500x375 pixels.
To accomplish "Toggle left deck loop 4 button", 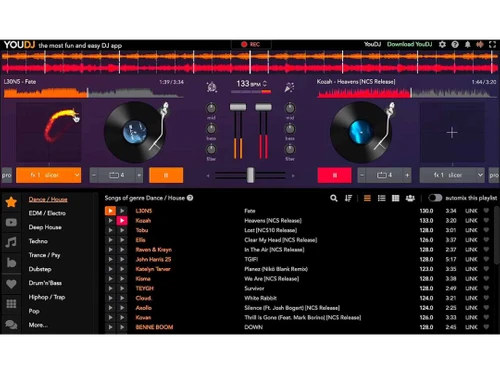I will pos(116,175).
